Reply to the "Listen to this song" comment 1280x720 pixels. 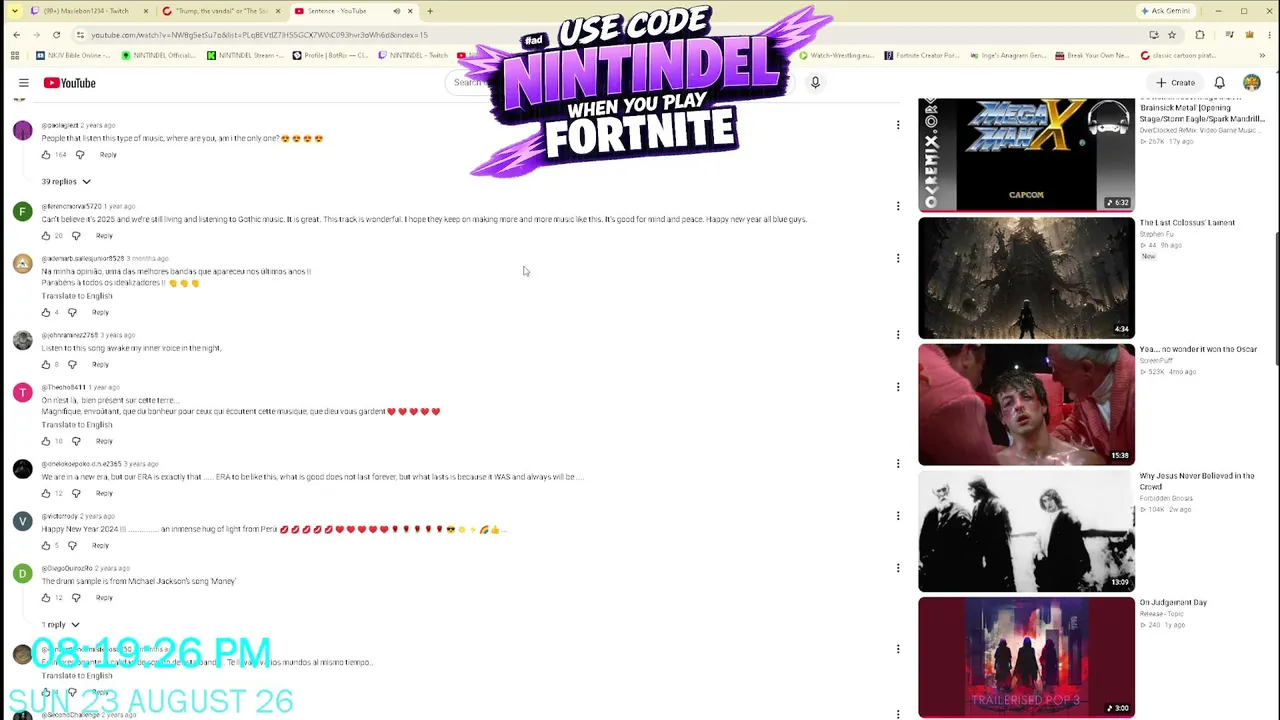pos(100,364)
